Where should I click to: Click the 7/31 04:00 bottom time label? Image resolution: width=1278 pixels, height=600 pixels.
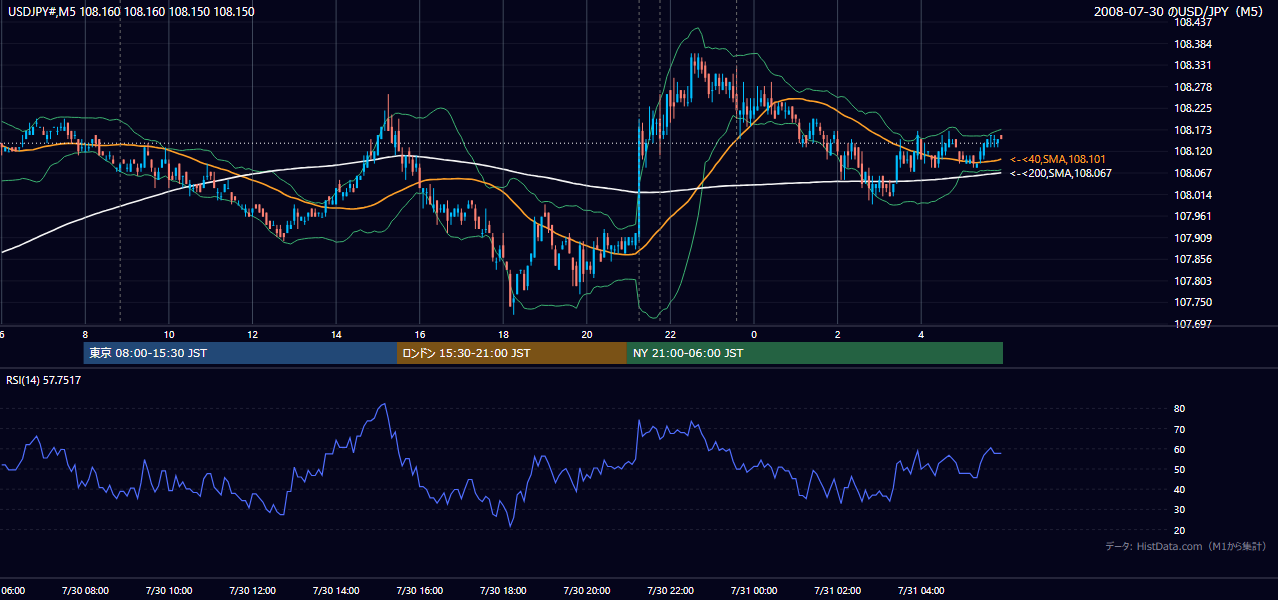point(921,591)
